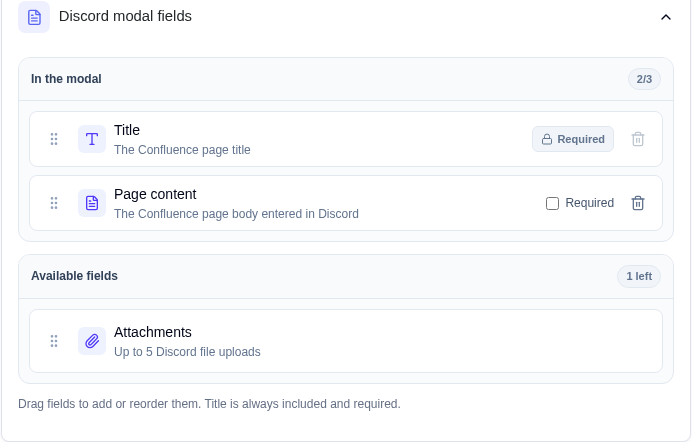
Task: Click the Page content document icon
Action: click(x=92, y=203)
